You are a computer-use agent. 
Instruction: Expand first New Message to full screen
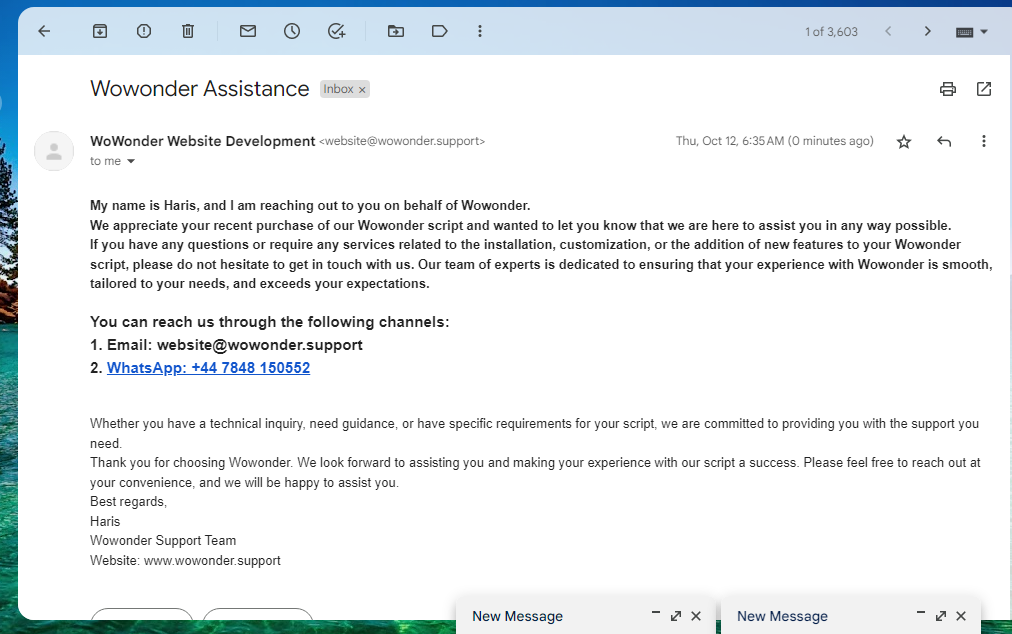tap(676, 616)
